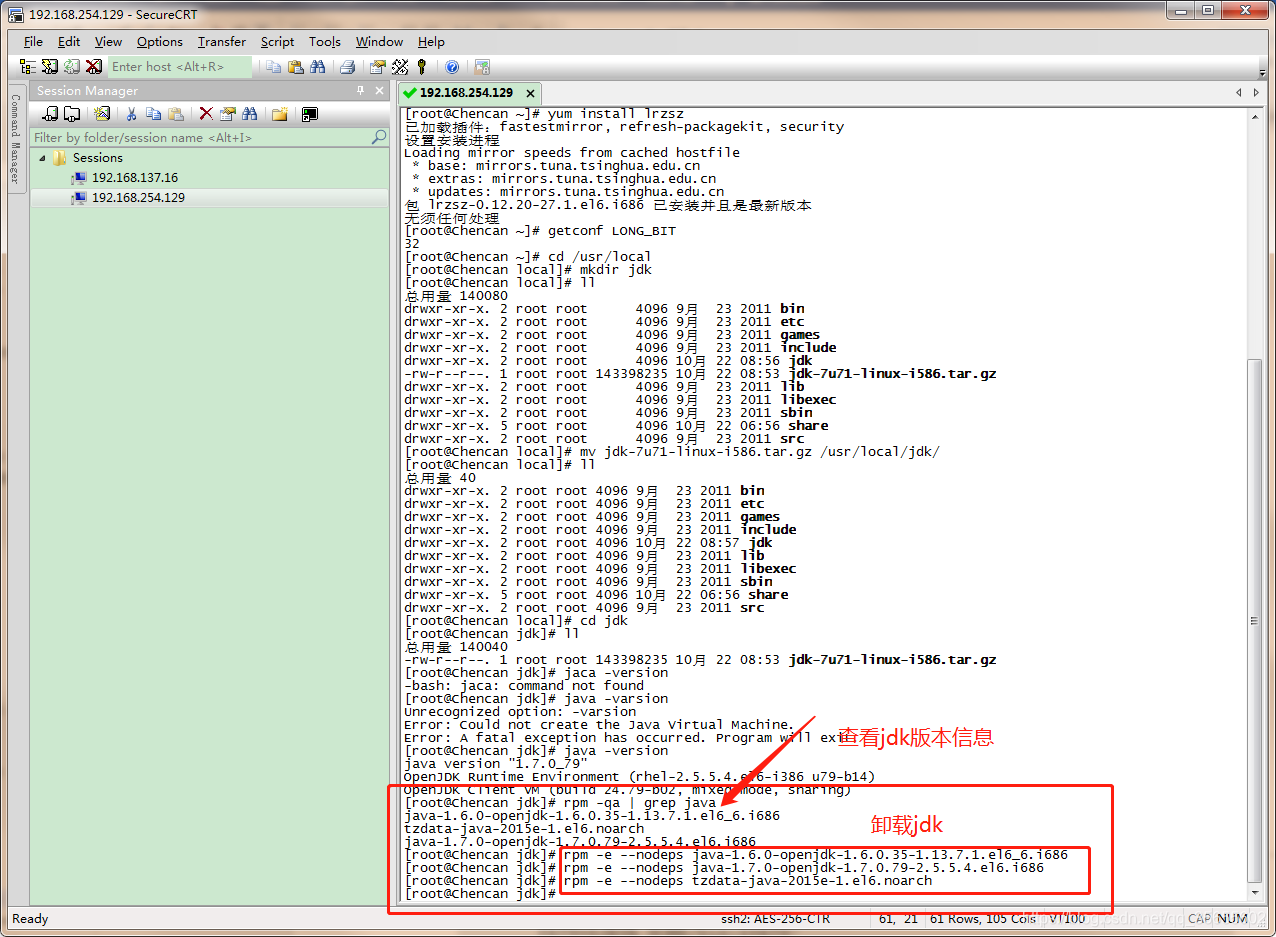The image size is (1276, 937).
Task: Copy session in Session Manager toolbar
Action: [x=153, y=114]
